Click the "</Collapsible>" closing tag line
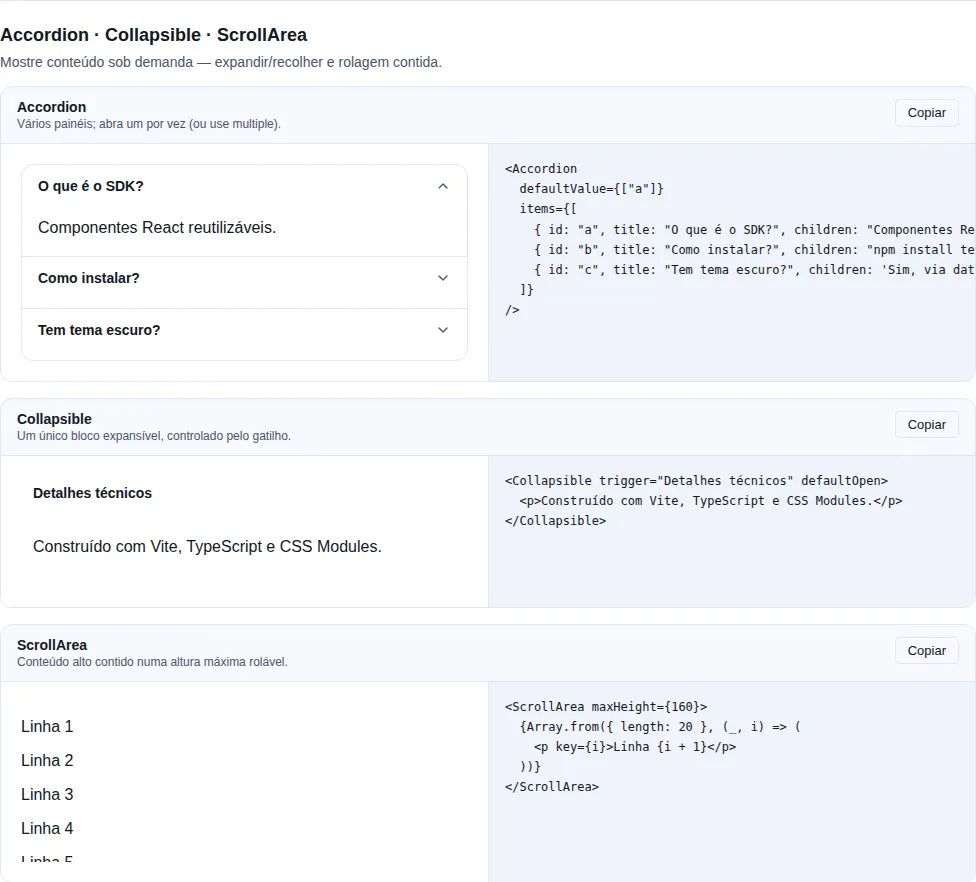 555,520
